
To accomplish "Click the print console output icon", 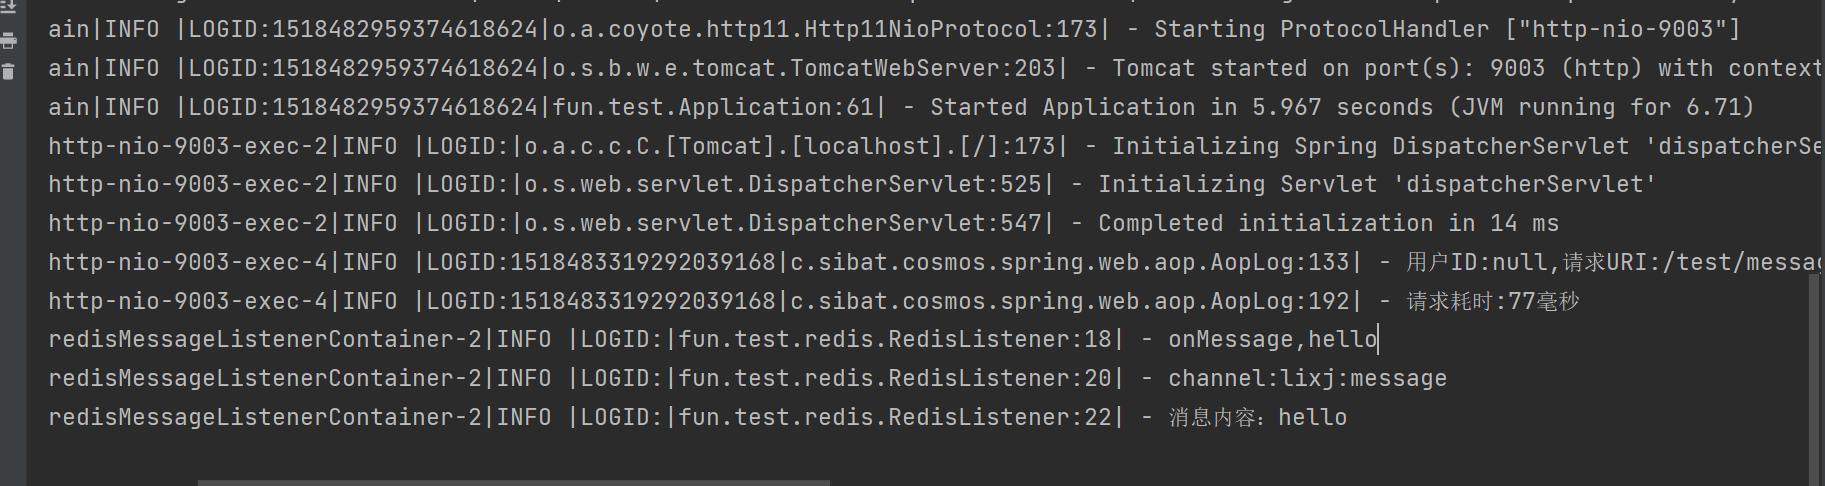I will 9,41.
